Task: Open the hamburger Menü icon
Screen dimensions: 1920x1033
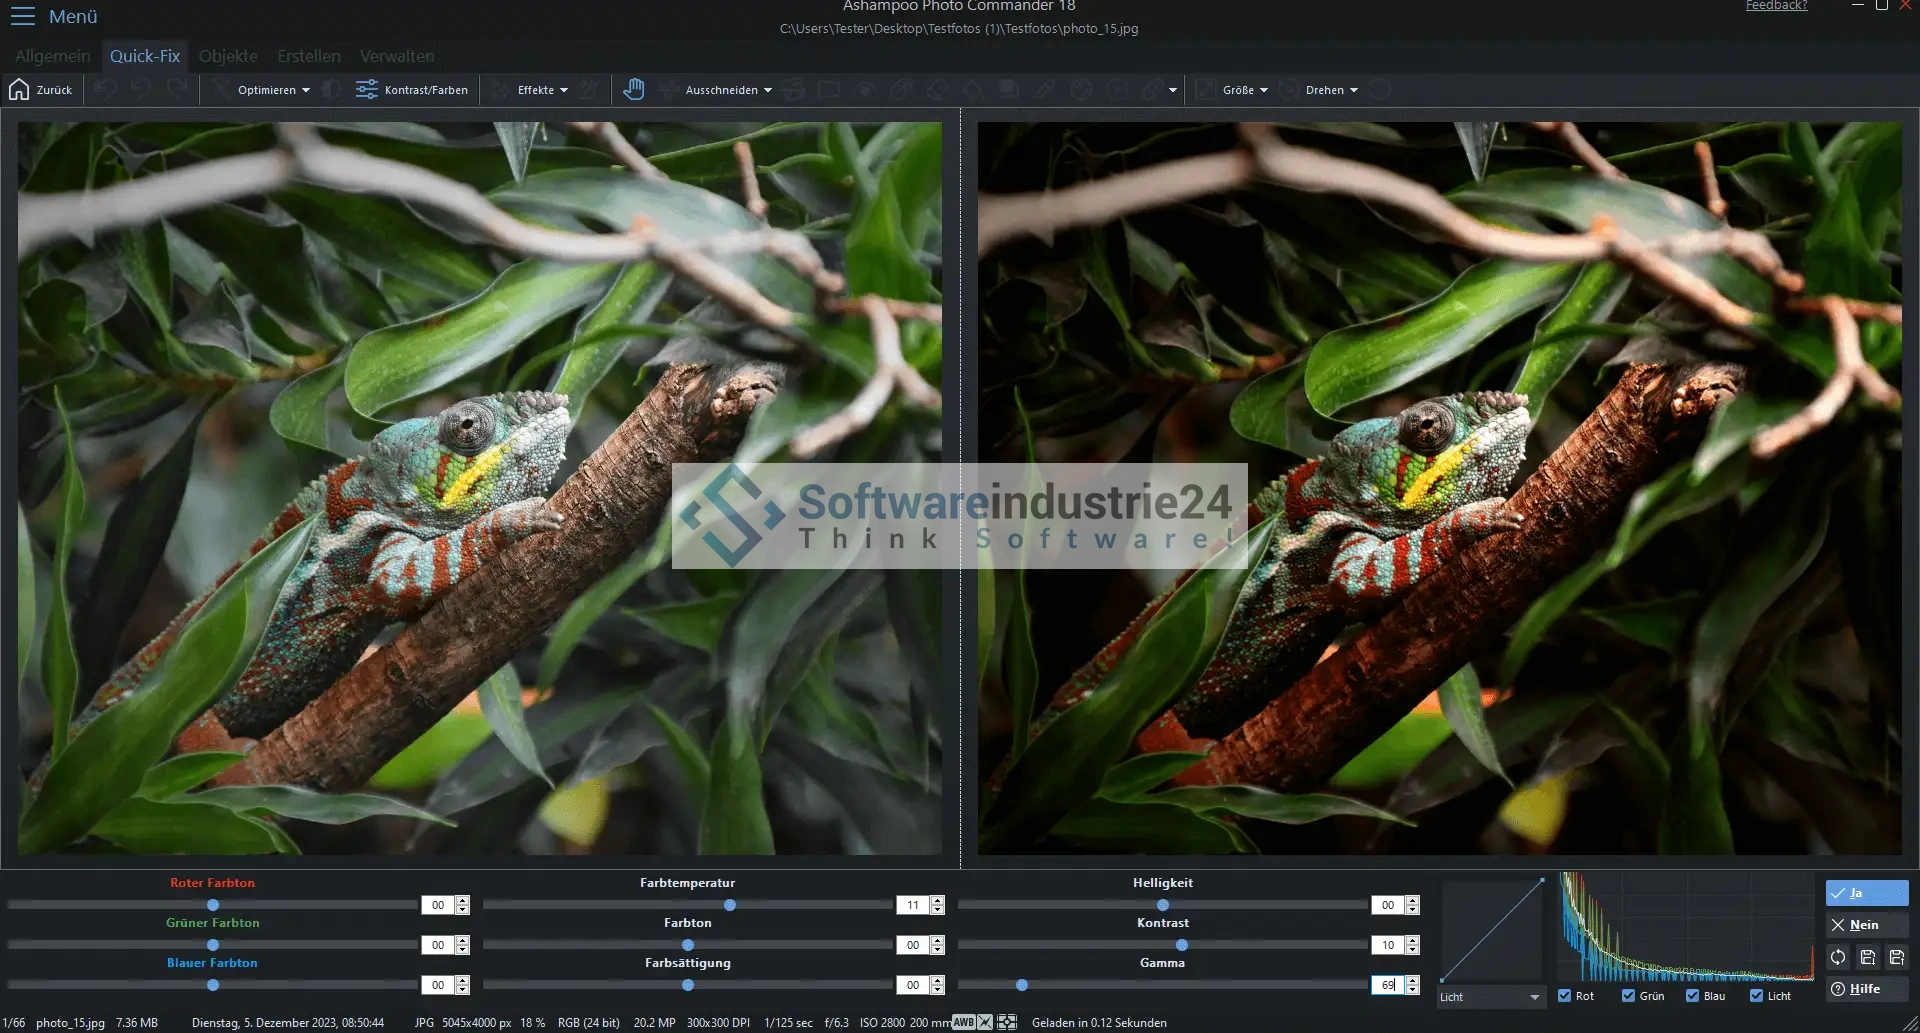Action: point(22,16)
